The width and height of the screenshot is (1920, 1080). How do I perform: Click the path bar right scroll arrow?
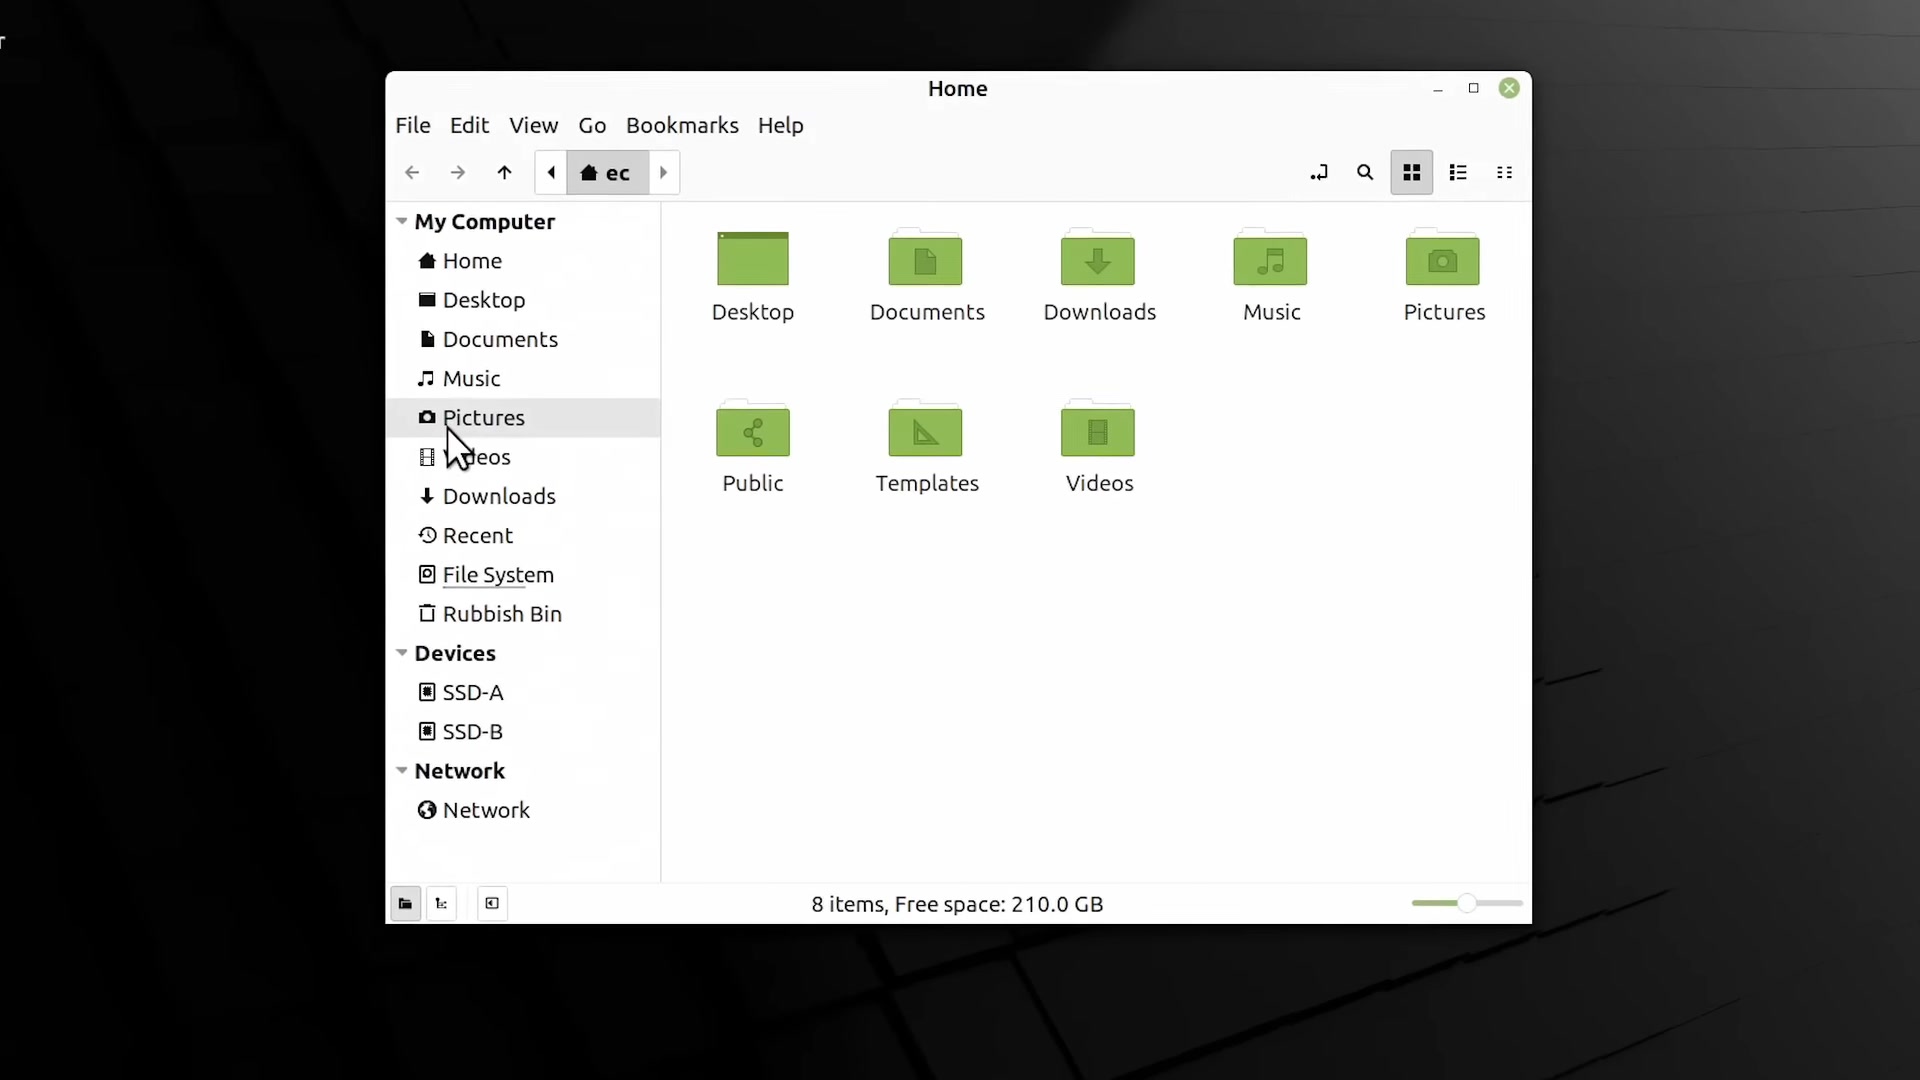[664, 173]
